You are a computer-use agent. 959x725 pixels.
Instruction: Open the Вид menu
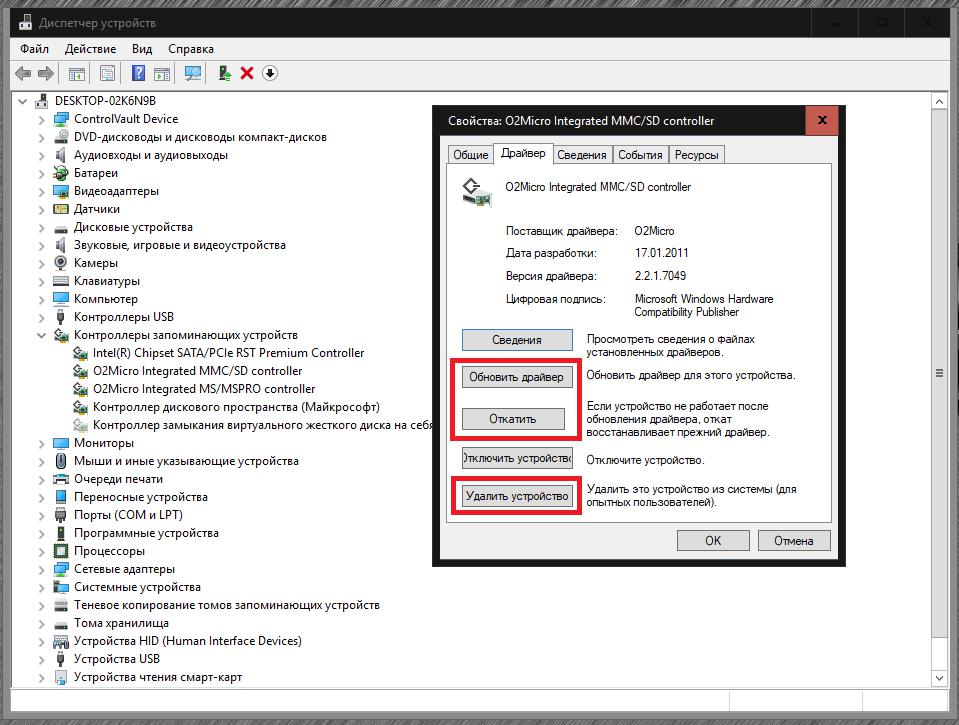tap(142, 49)
